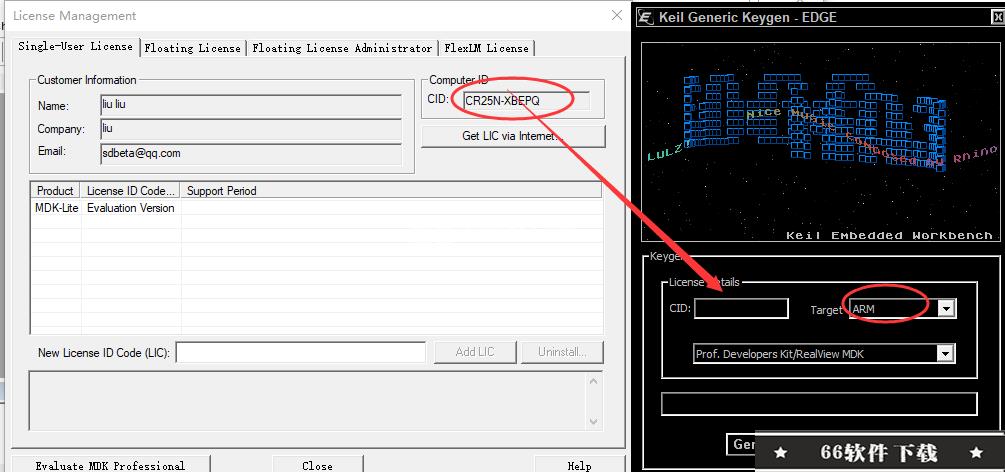The height and width of the screenshot is (472, 1005).
Task: Click the Name field containing liu liu
Action: coord(251,105)
